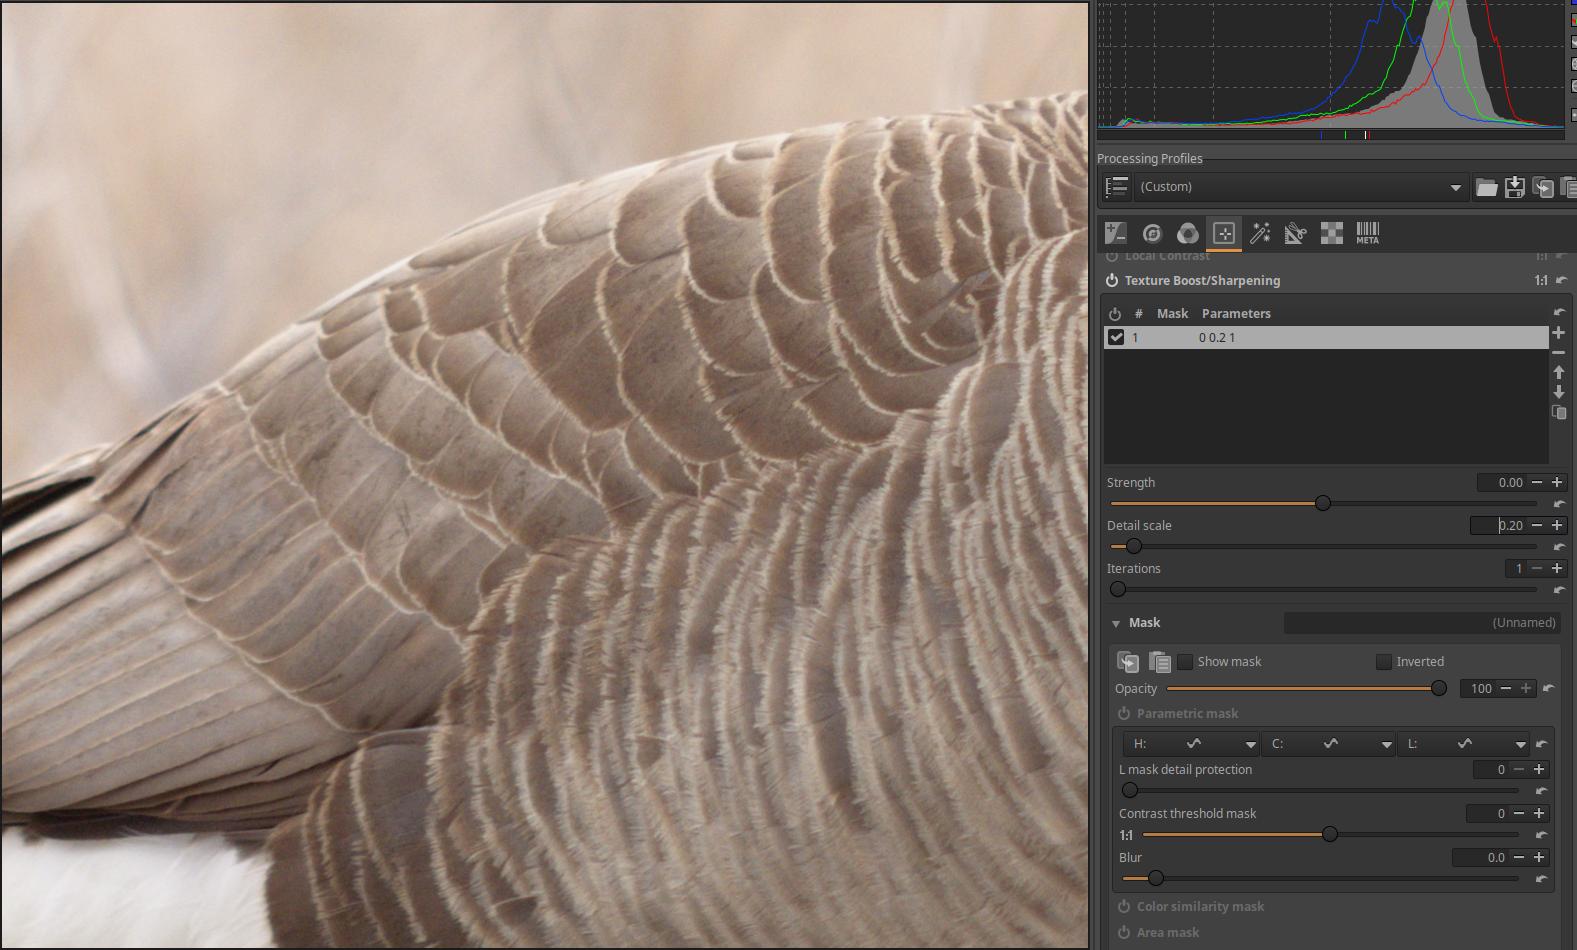The width and height of the screenshot is (1577, 950).
Task: Open the (Custom) processing profile dropdown
Action: tap(1300, 187)
